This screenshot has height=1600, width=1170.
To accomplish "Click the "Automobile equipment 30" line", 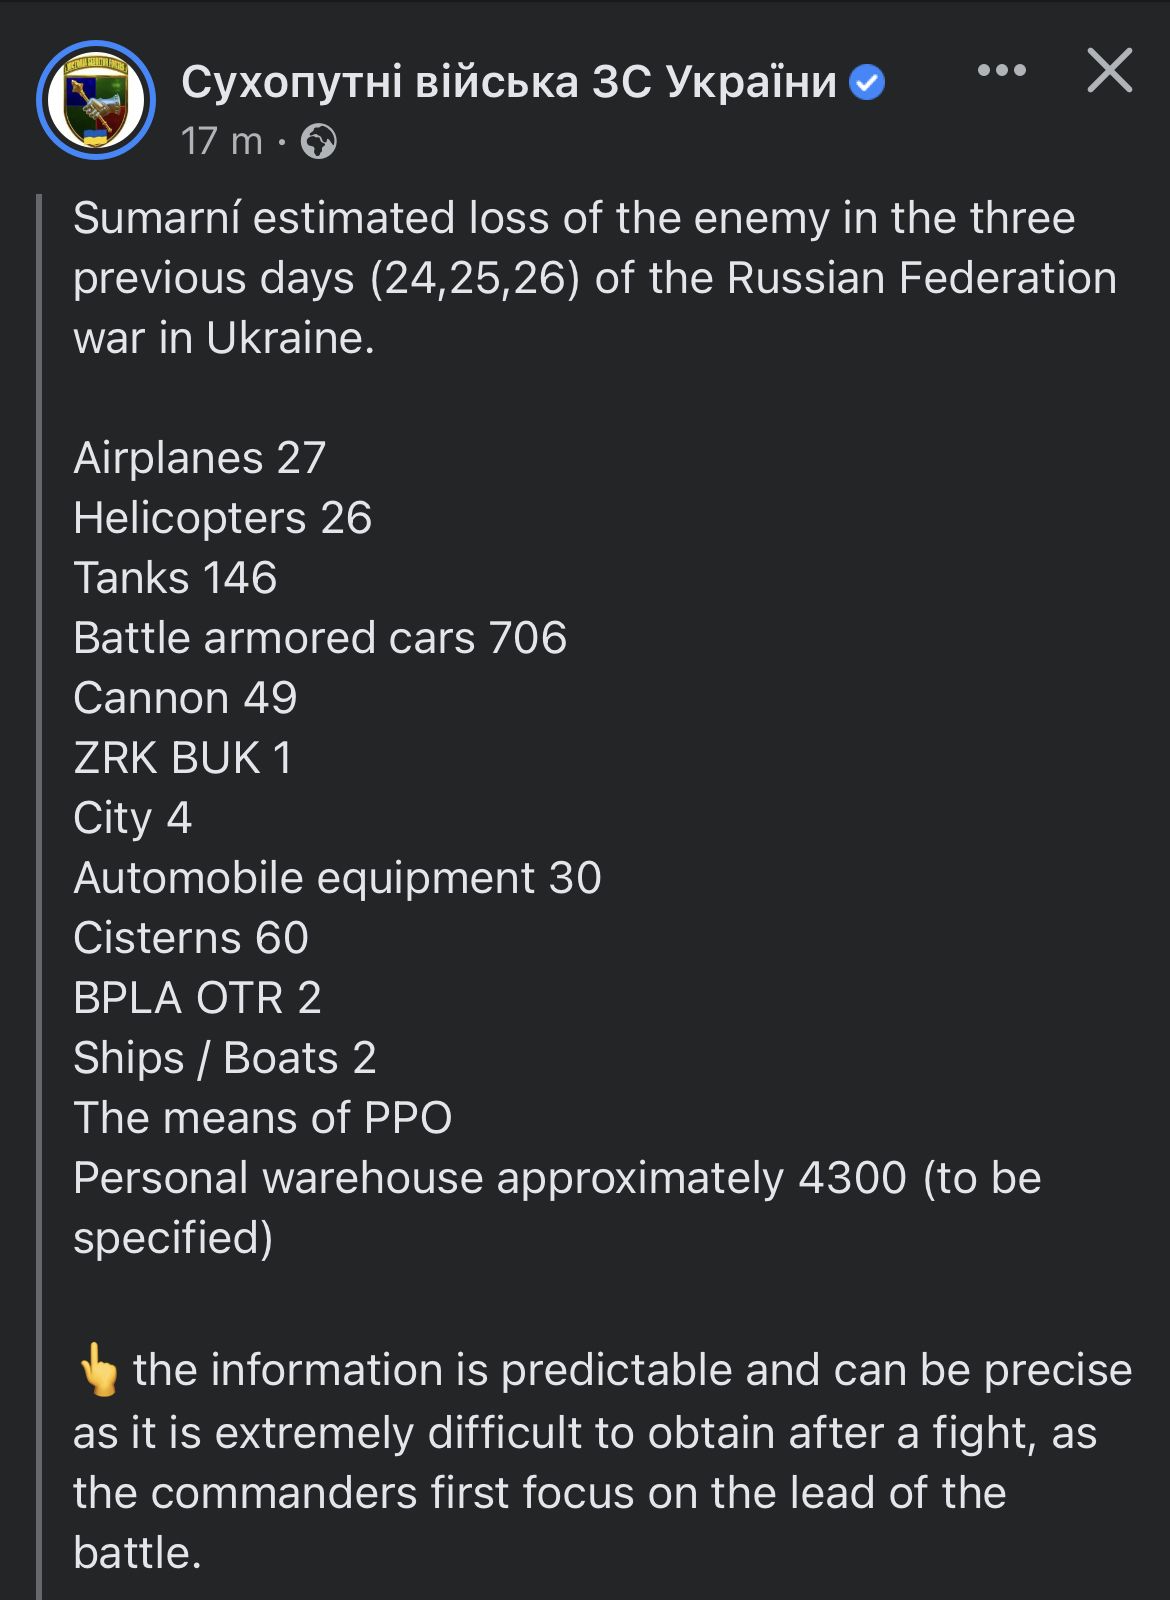I will (337, 878).
